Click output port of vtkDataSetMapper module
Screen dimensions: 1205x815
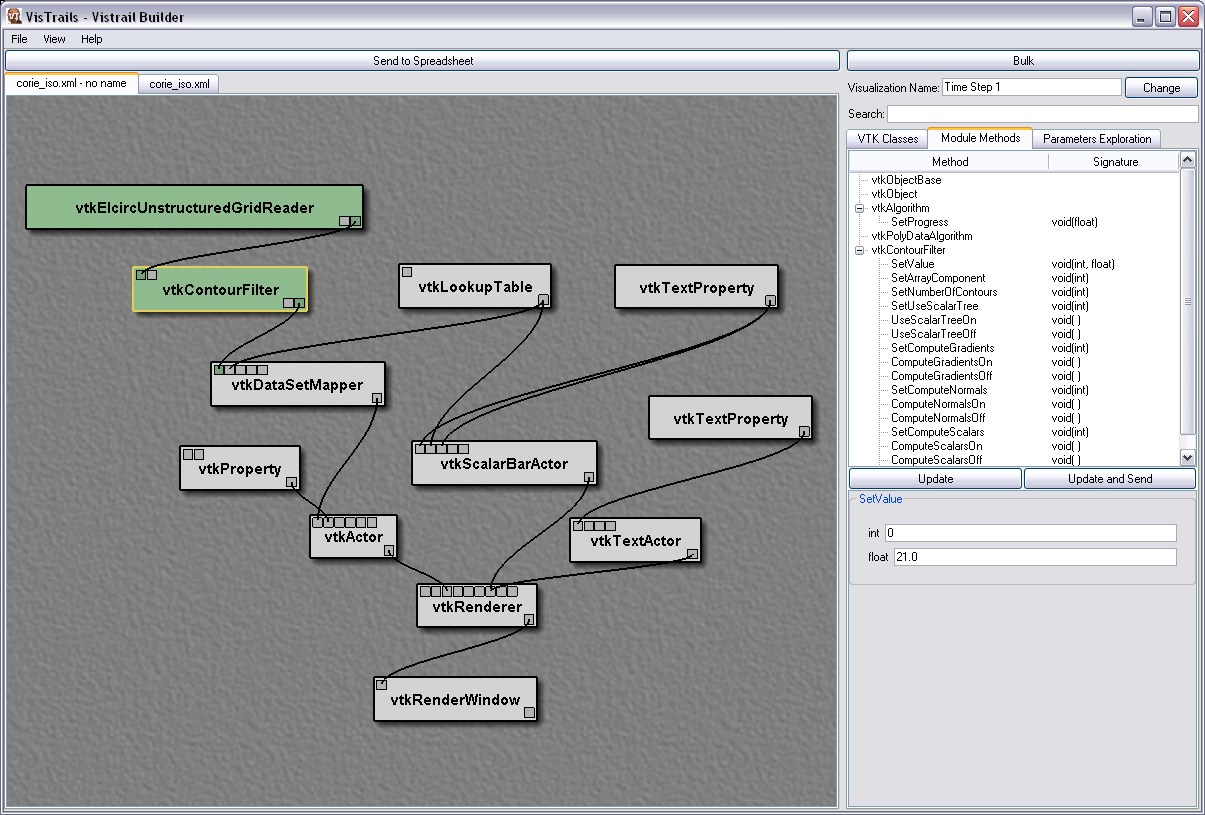coord(377,398)
